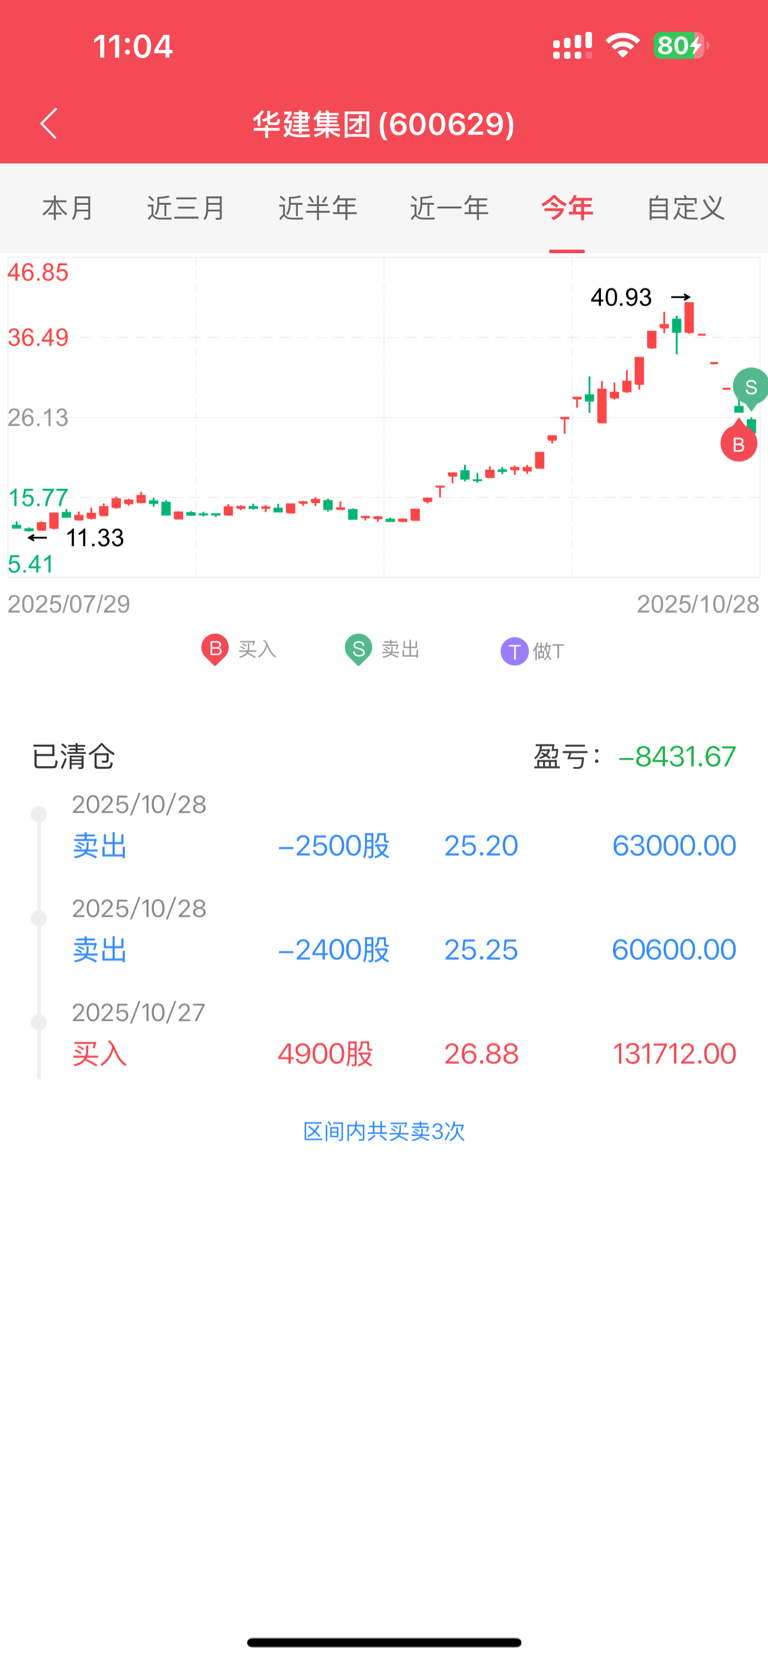Tap the loss value -8431.67

(x=677, y=757)
